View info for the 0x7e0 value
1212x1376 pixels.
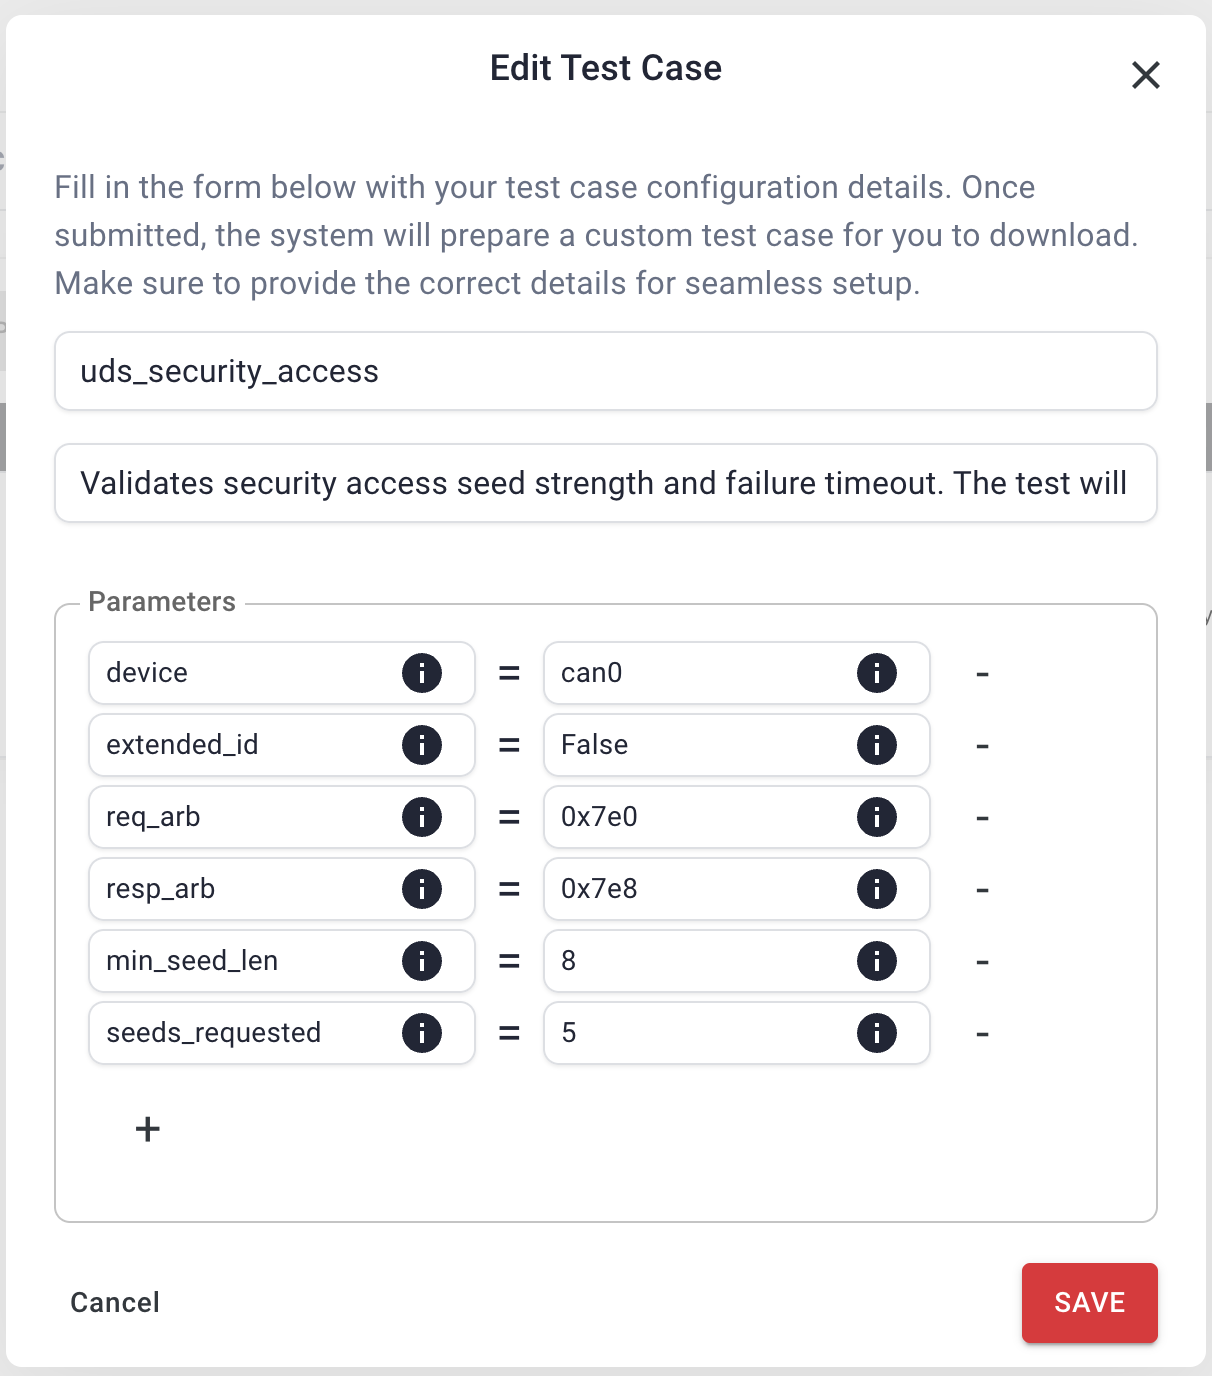(877, 817)
